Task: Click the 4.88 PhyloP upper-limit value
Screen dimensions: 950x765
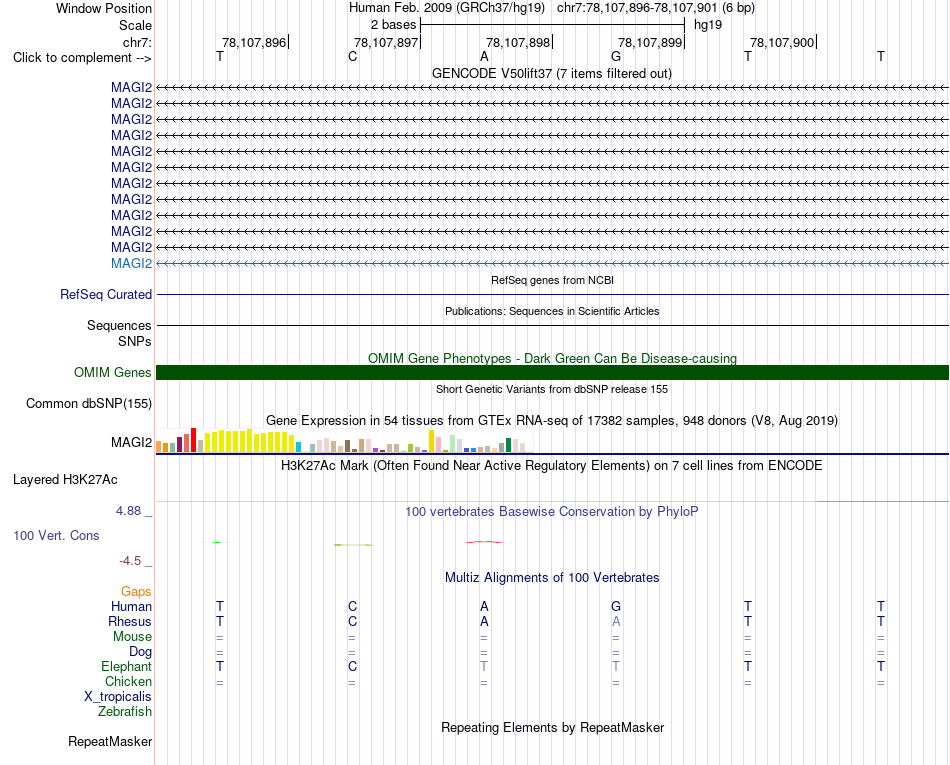Action: 128,511
